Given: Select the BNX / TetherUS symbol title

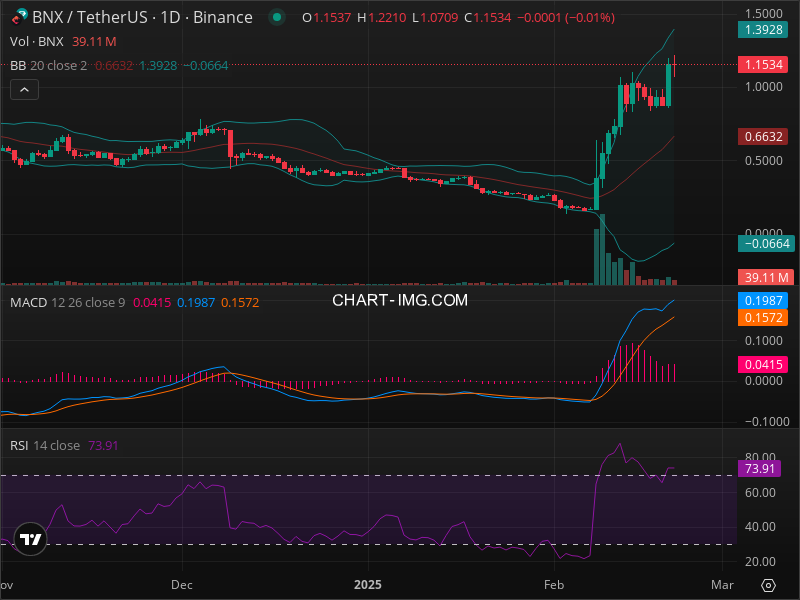Looking at the screenshot, I should pyautogui.click(x=90, y=17).
